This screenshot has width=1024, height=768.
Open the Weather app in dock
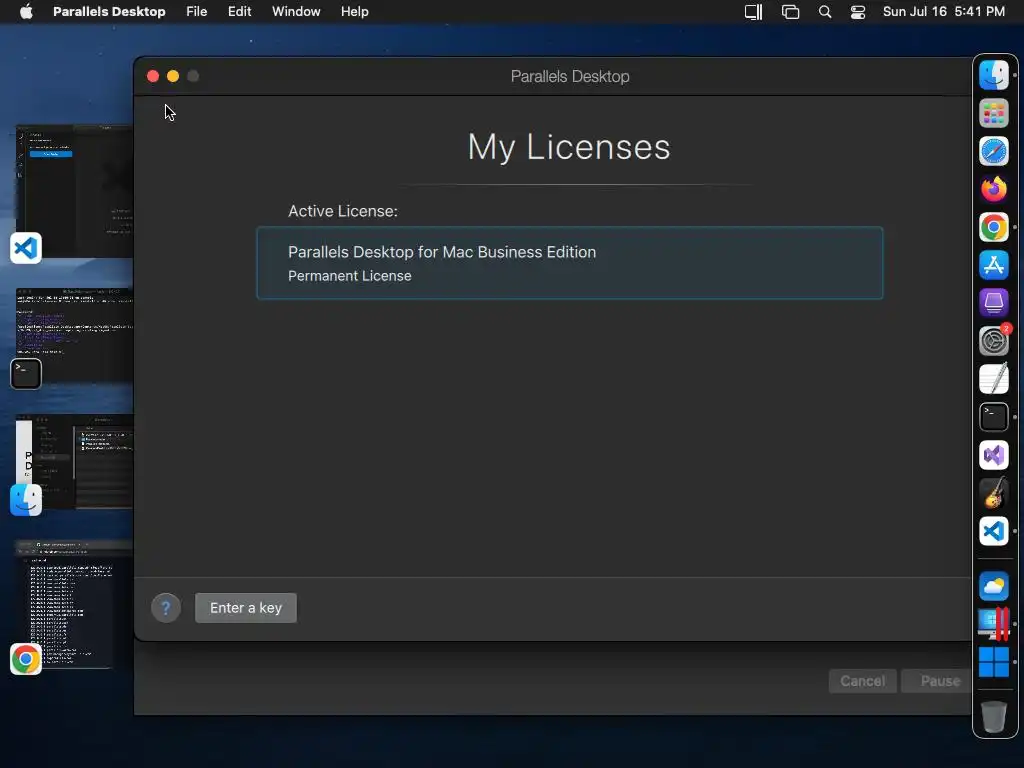[993, 586]
